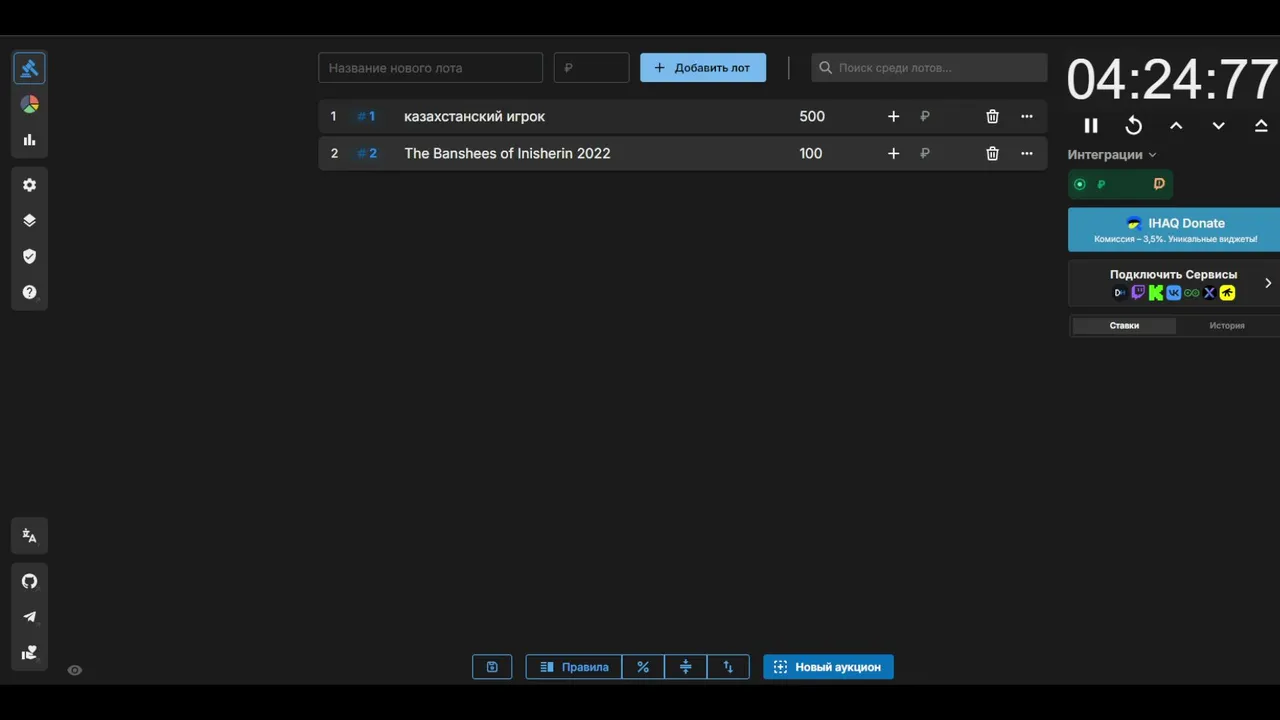This screenshot has width=1280, height=720.
Task: Click the 100 amount value
Action: click(x=811, y=154)
